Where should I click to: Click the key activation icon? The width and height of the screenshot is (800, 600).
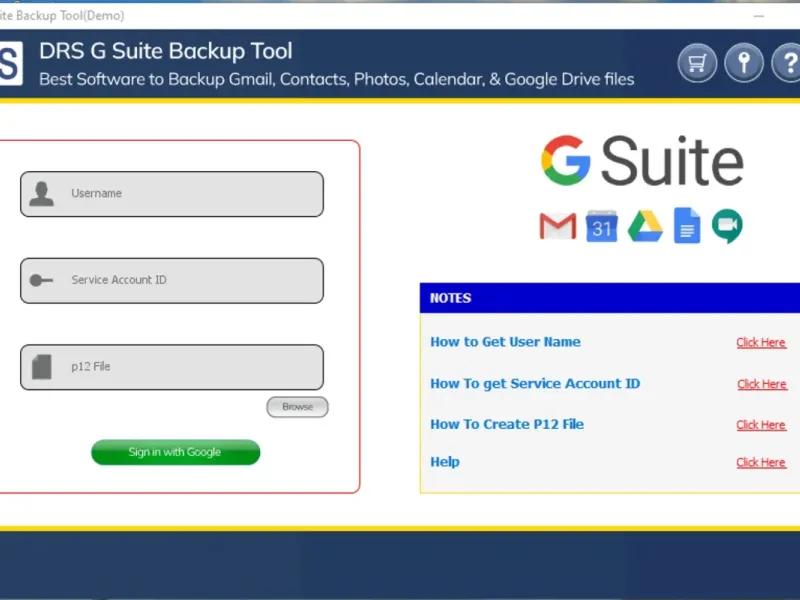744,63
